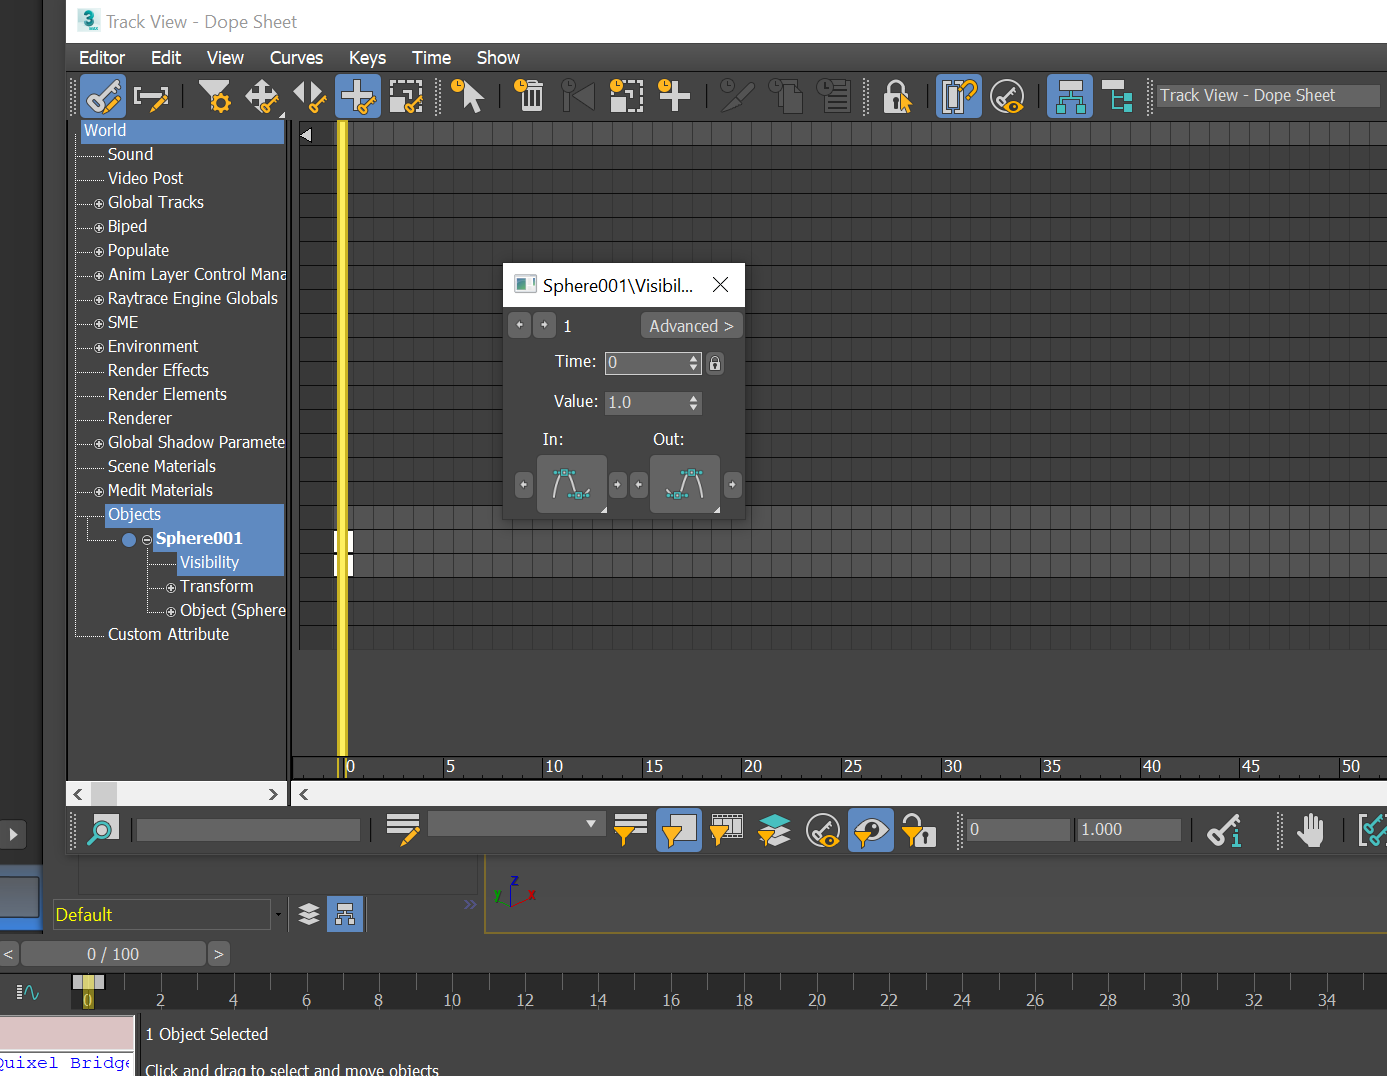Viewport: 1387px width, 1076px height.
Task: Click the Advanced button in key dialog
Action: click(x=691, y=326)
